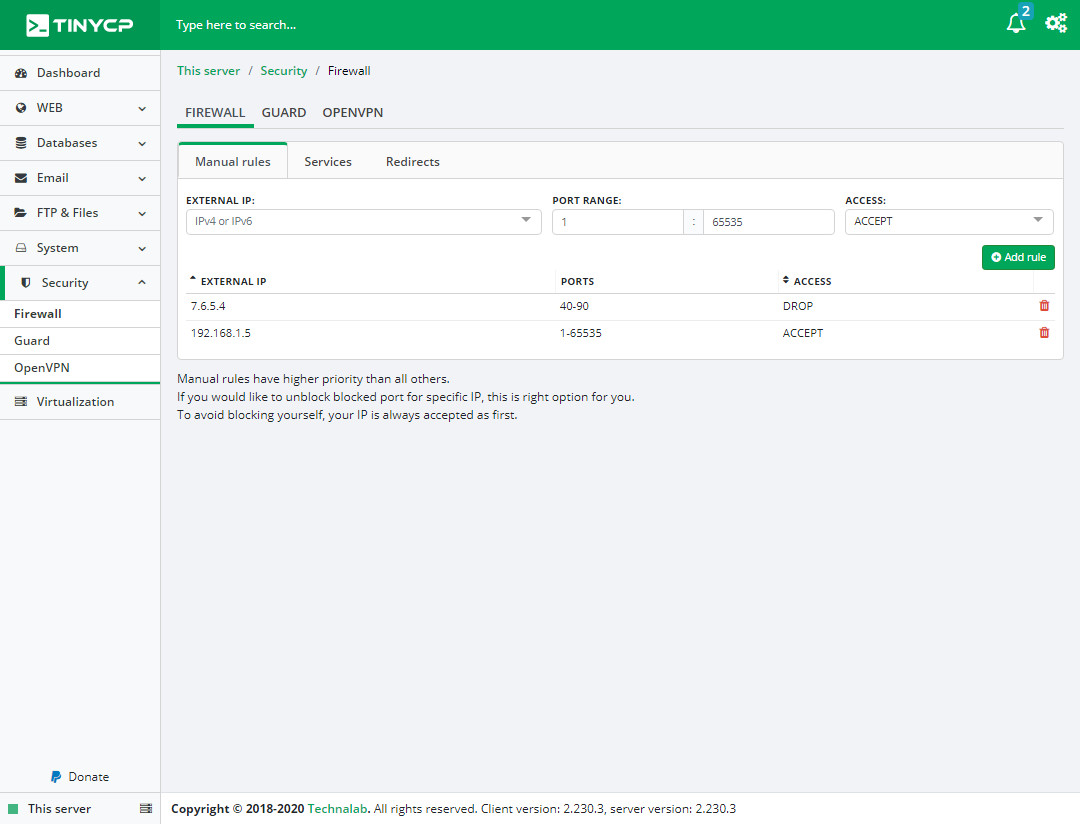Screen dimensions: 1080x824
Task: Open the notifications bell
Action: tap(1016, 23)
